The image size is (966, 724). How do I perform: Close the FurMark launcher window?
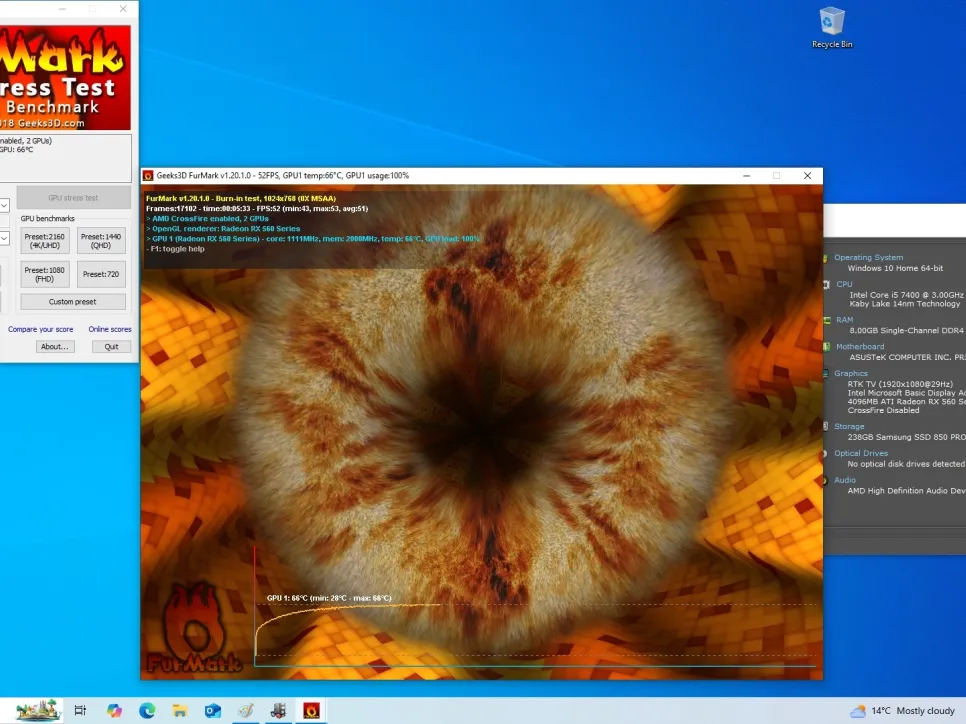[123, 9]
